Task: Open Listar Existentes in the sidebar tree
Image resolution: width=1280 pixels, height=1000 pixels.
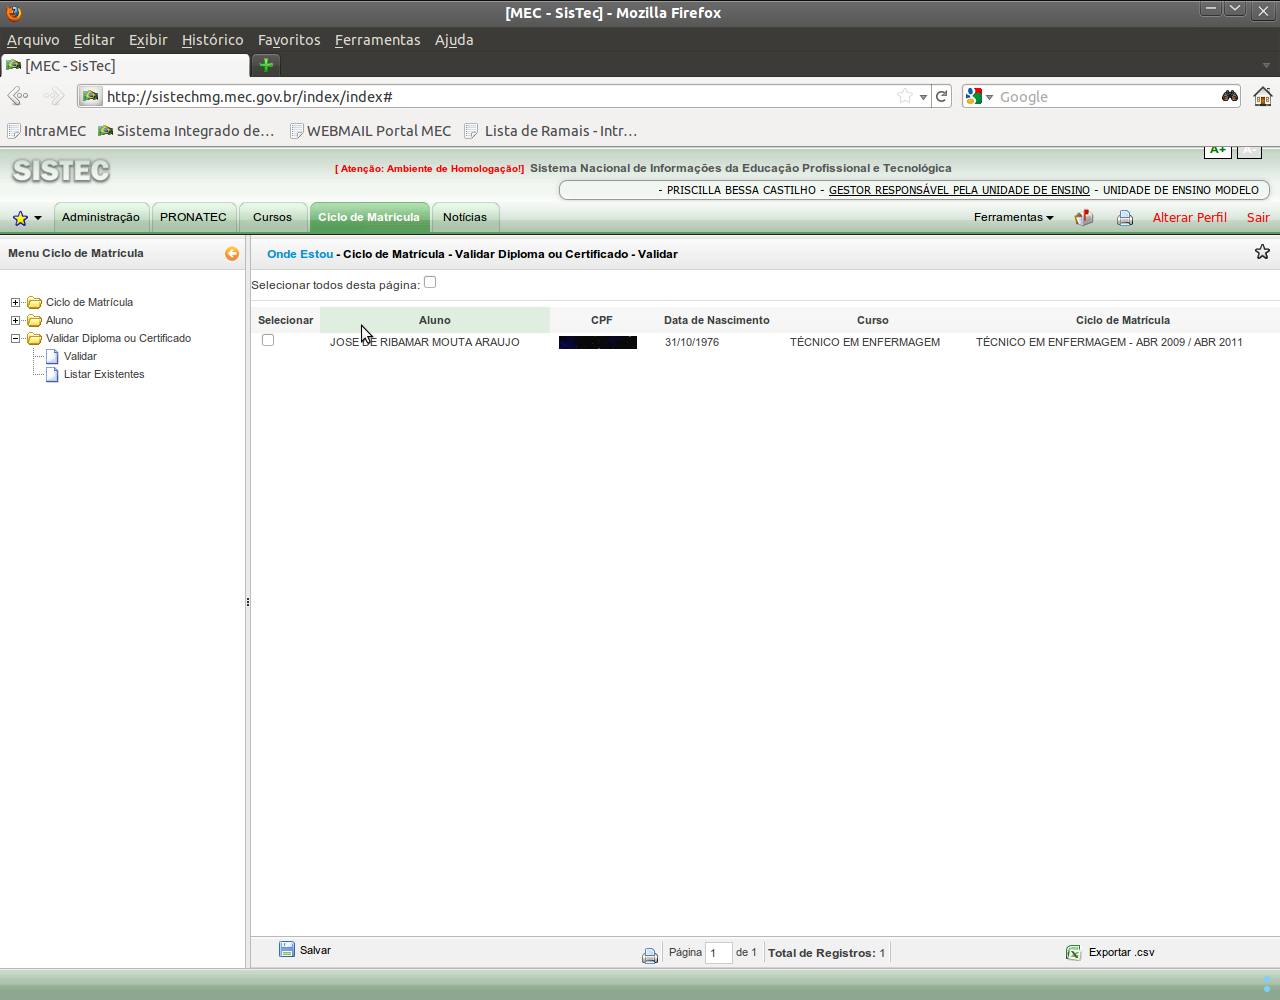Action: [104, 374]
